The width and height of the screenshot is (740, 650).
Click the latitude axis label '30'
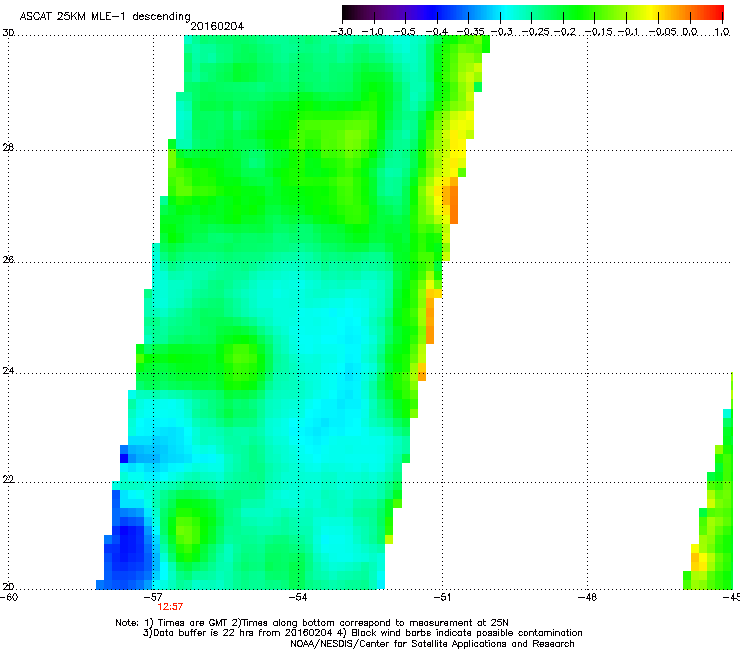click(x=8, y=33)
